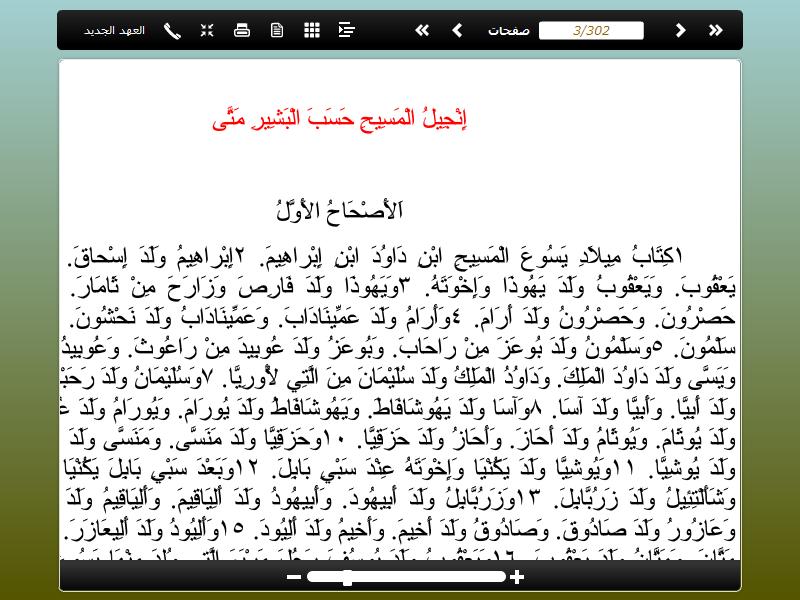Open the table of contents list icon
Image resolution: width=800 pixels, height=600 pixels.
347,30
